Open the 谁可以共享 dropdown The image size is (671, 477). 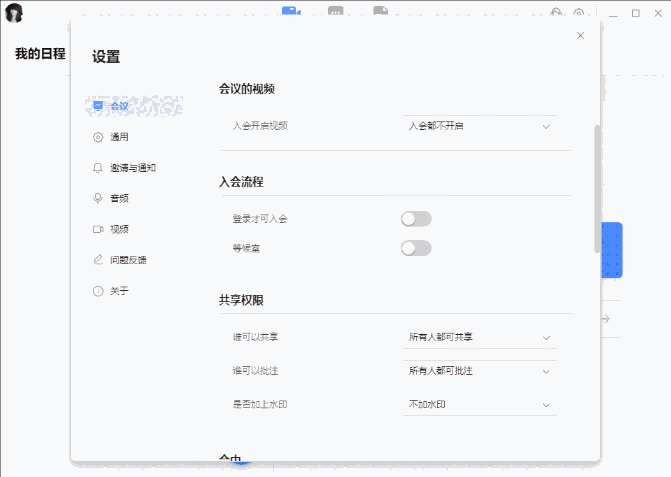tap(480, 337)
